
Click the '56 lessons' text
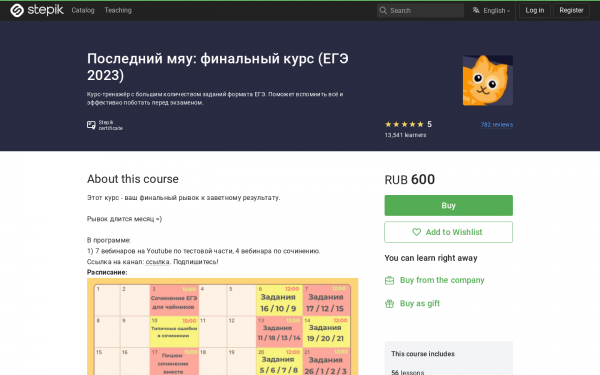click(x=408, y=372)
